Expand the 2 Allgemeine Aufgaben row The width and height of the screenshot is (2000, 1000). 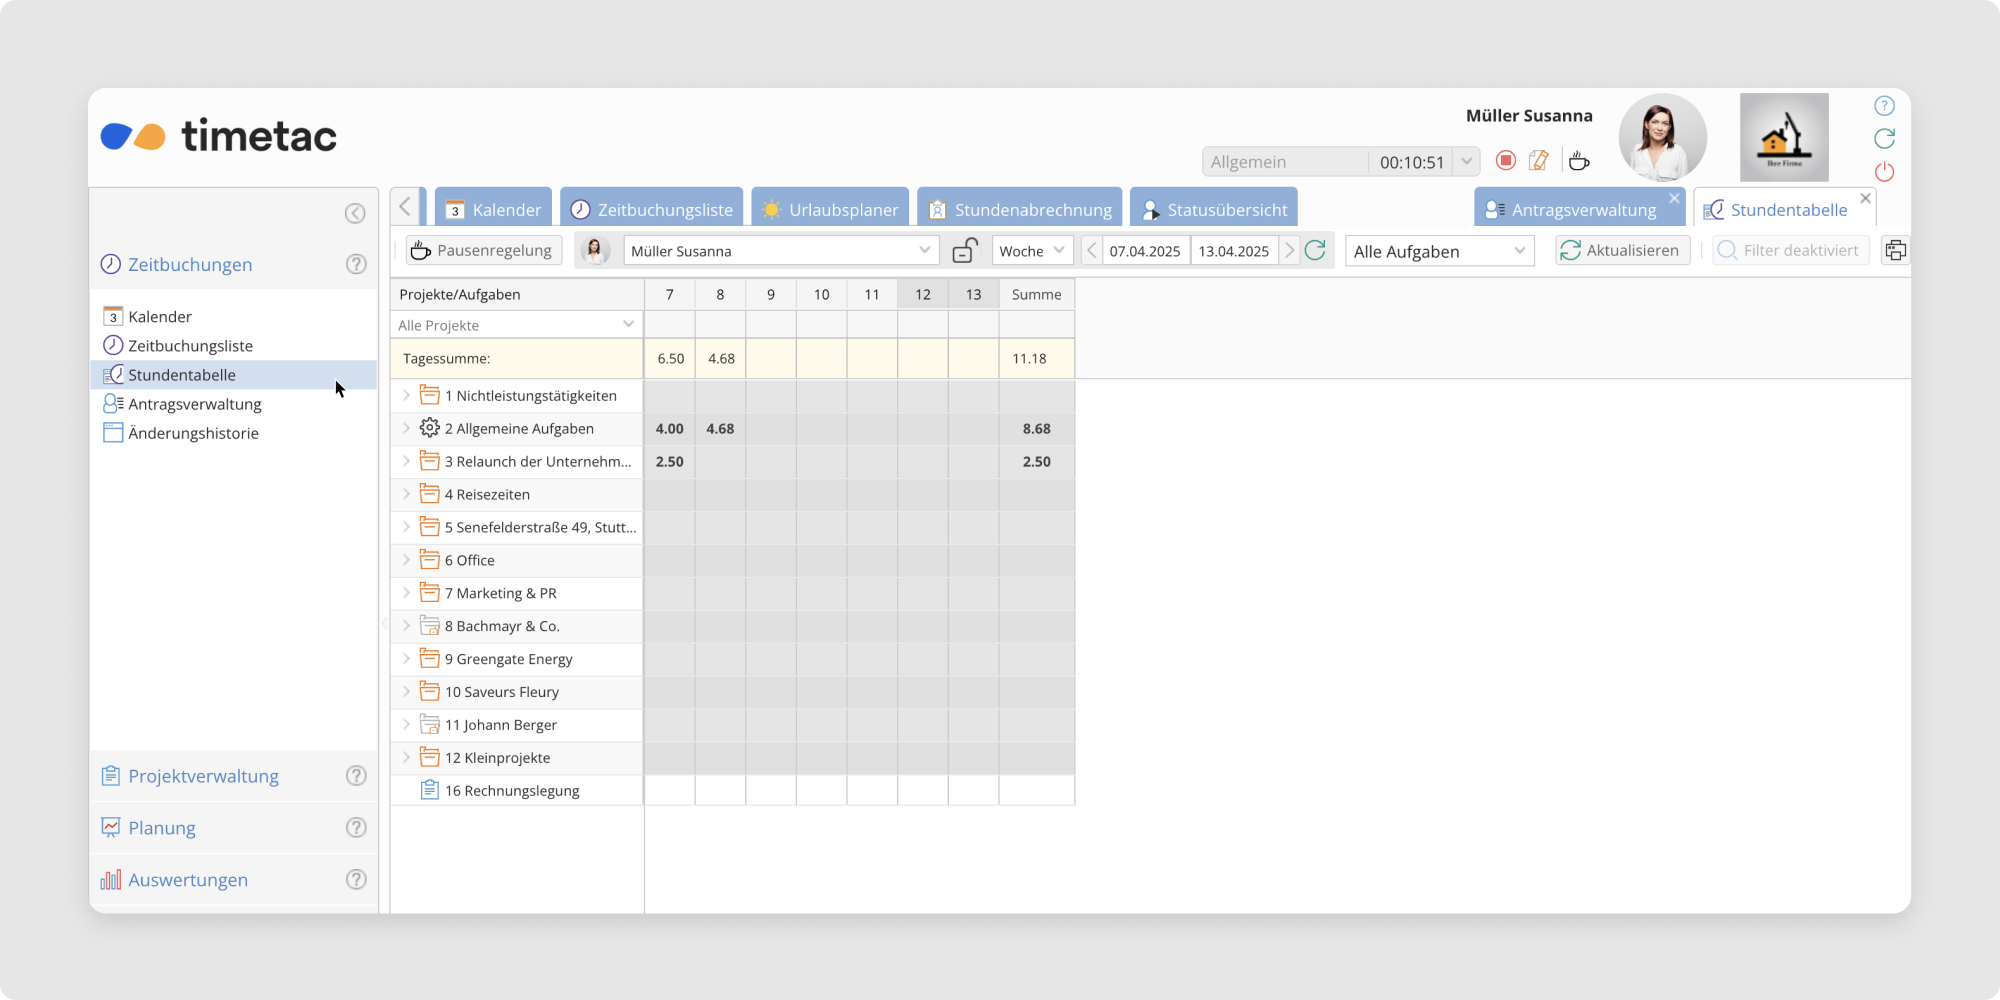click(406, 428)
